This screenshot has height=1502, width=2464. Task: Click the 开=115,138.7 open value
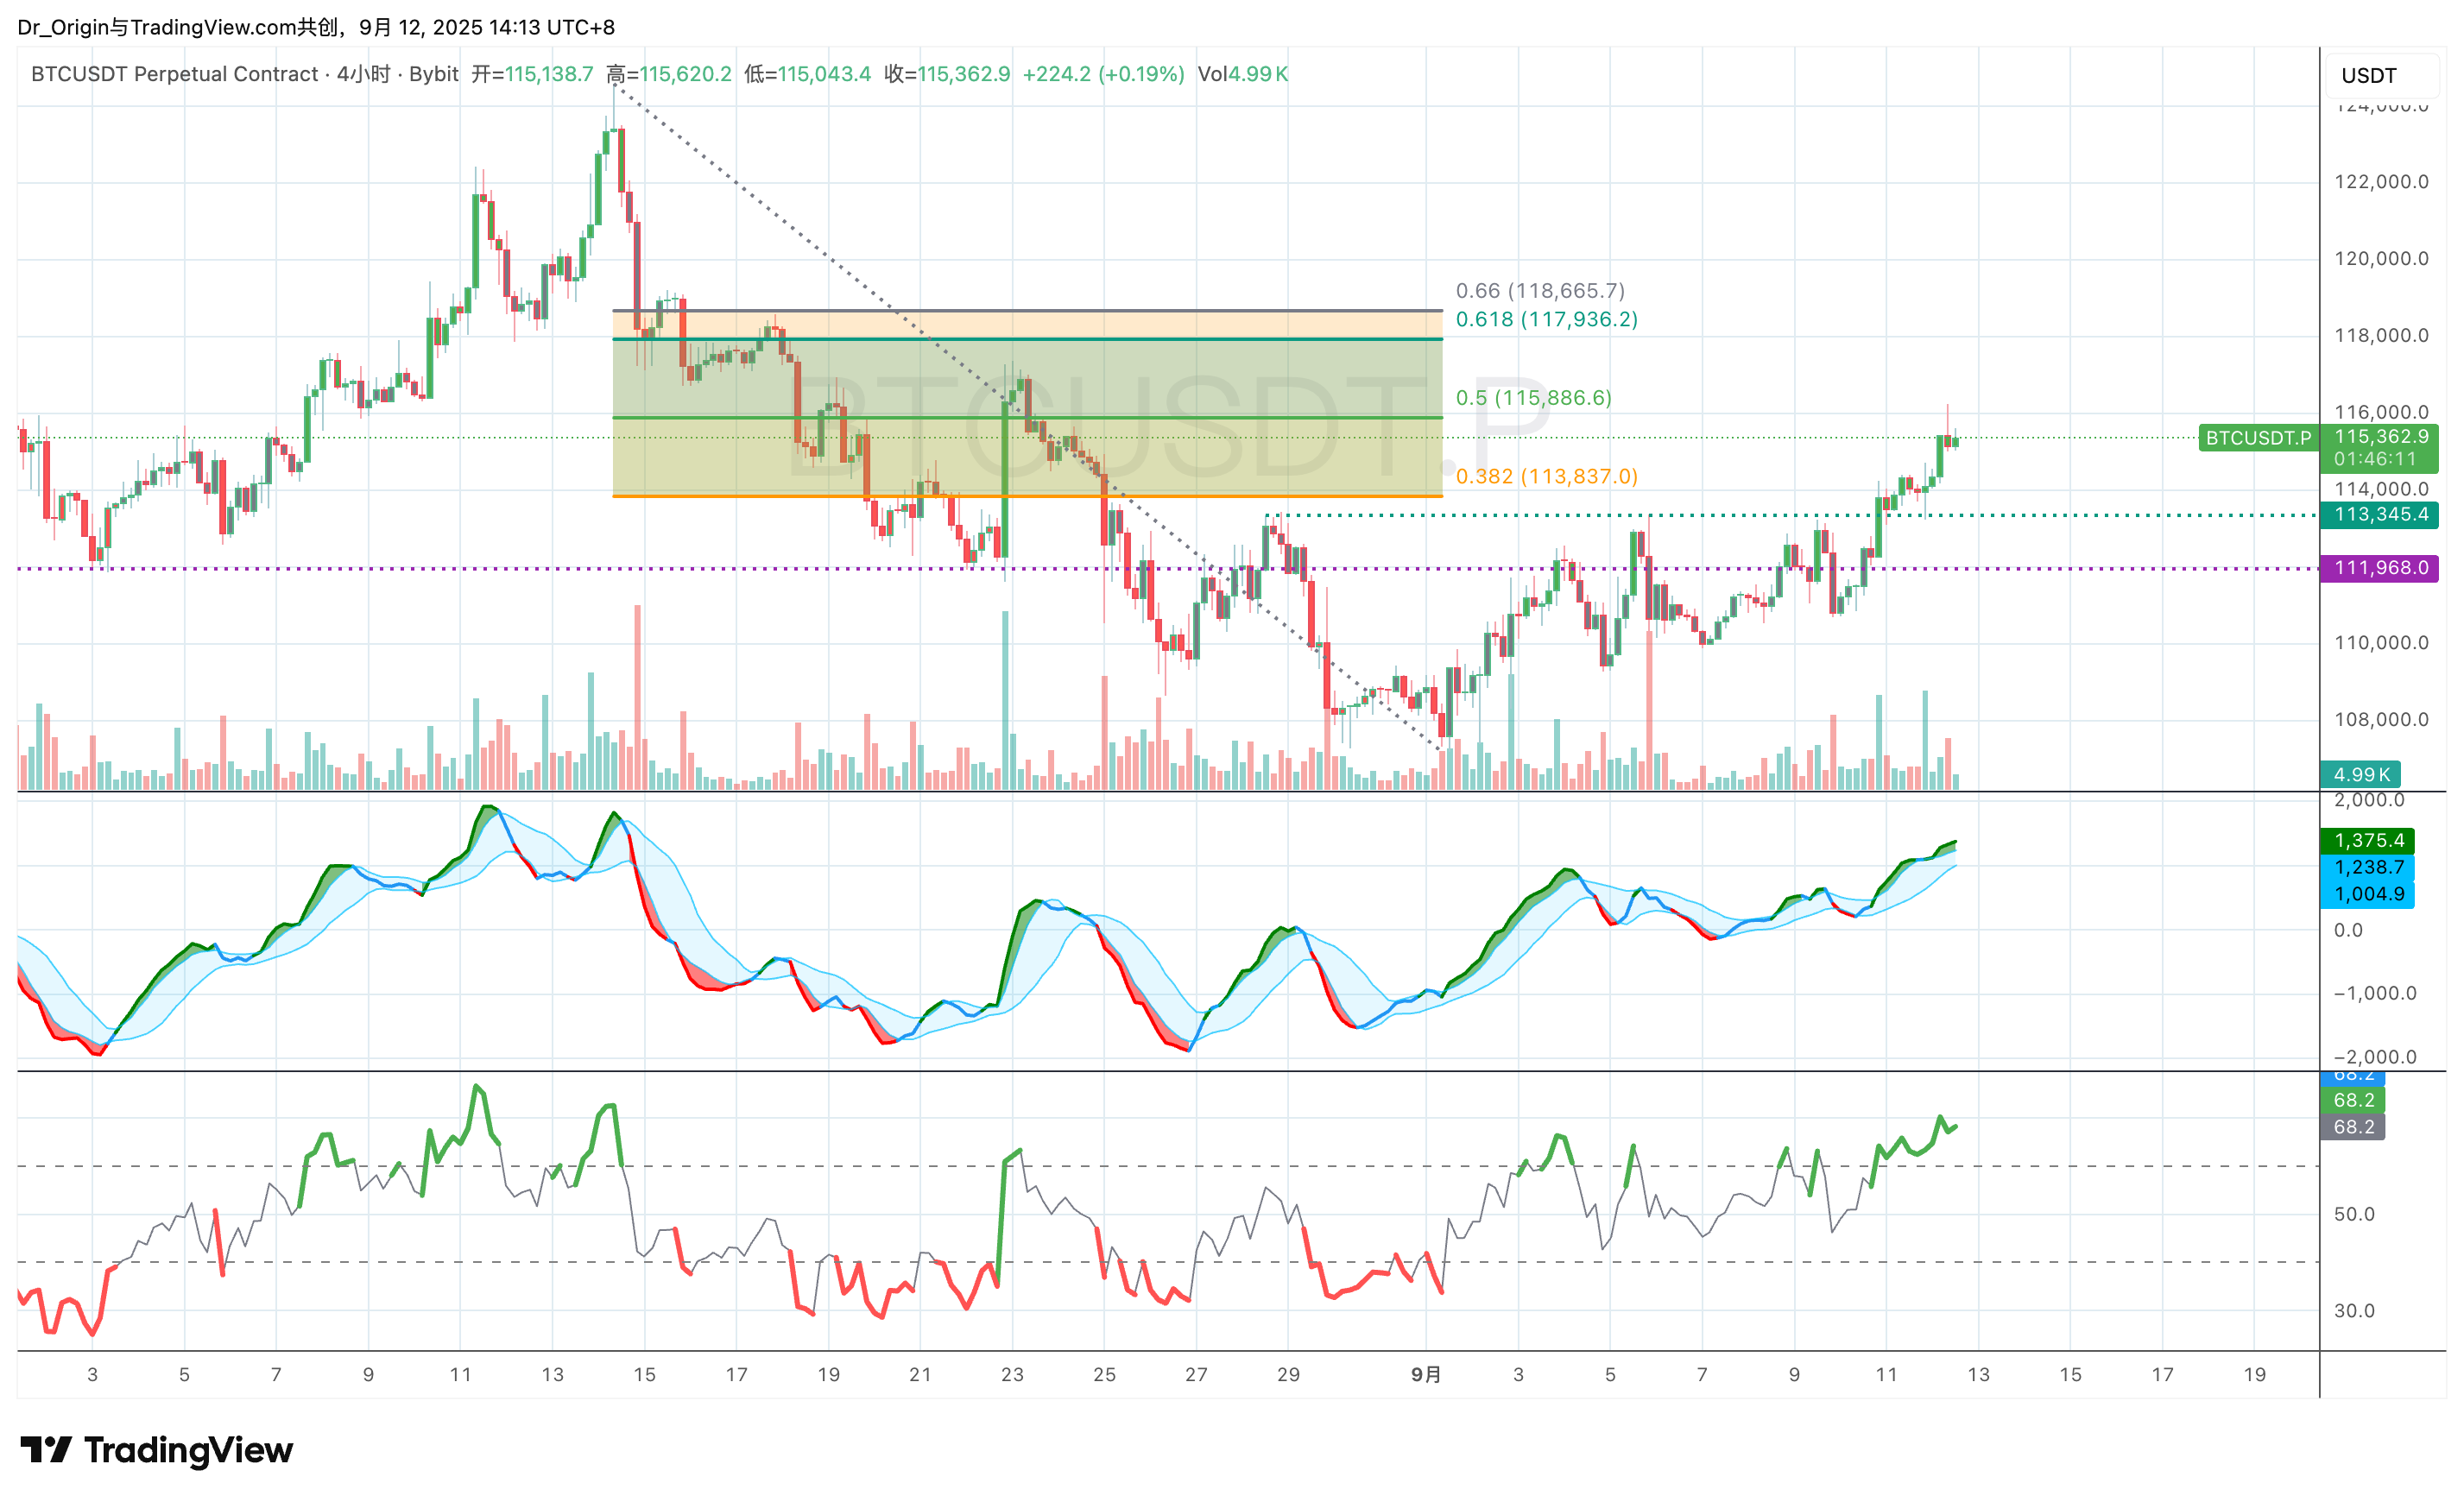point(532,74)
